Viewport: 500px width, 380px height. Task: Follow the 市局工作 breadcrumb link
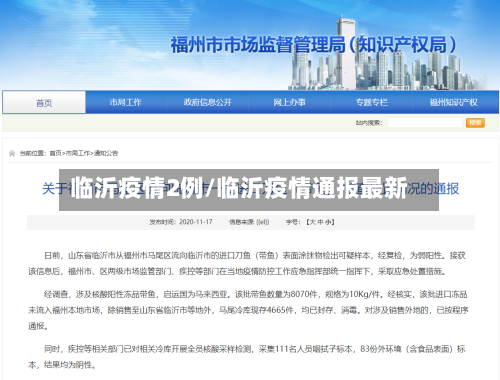point(78,153)
